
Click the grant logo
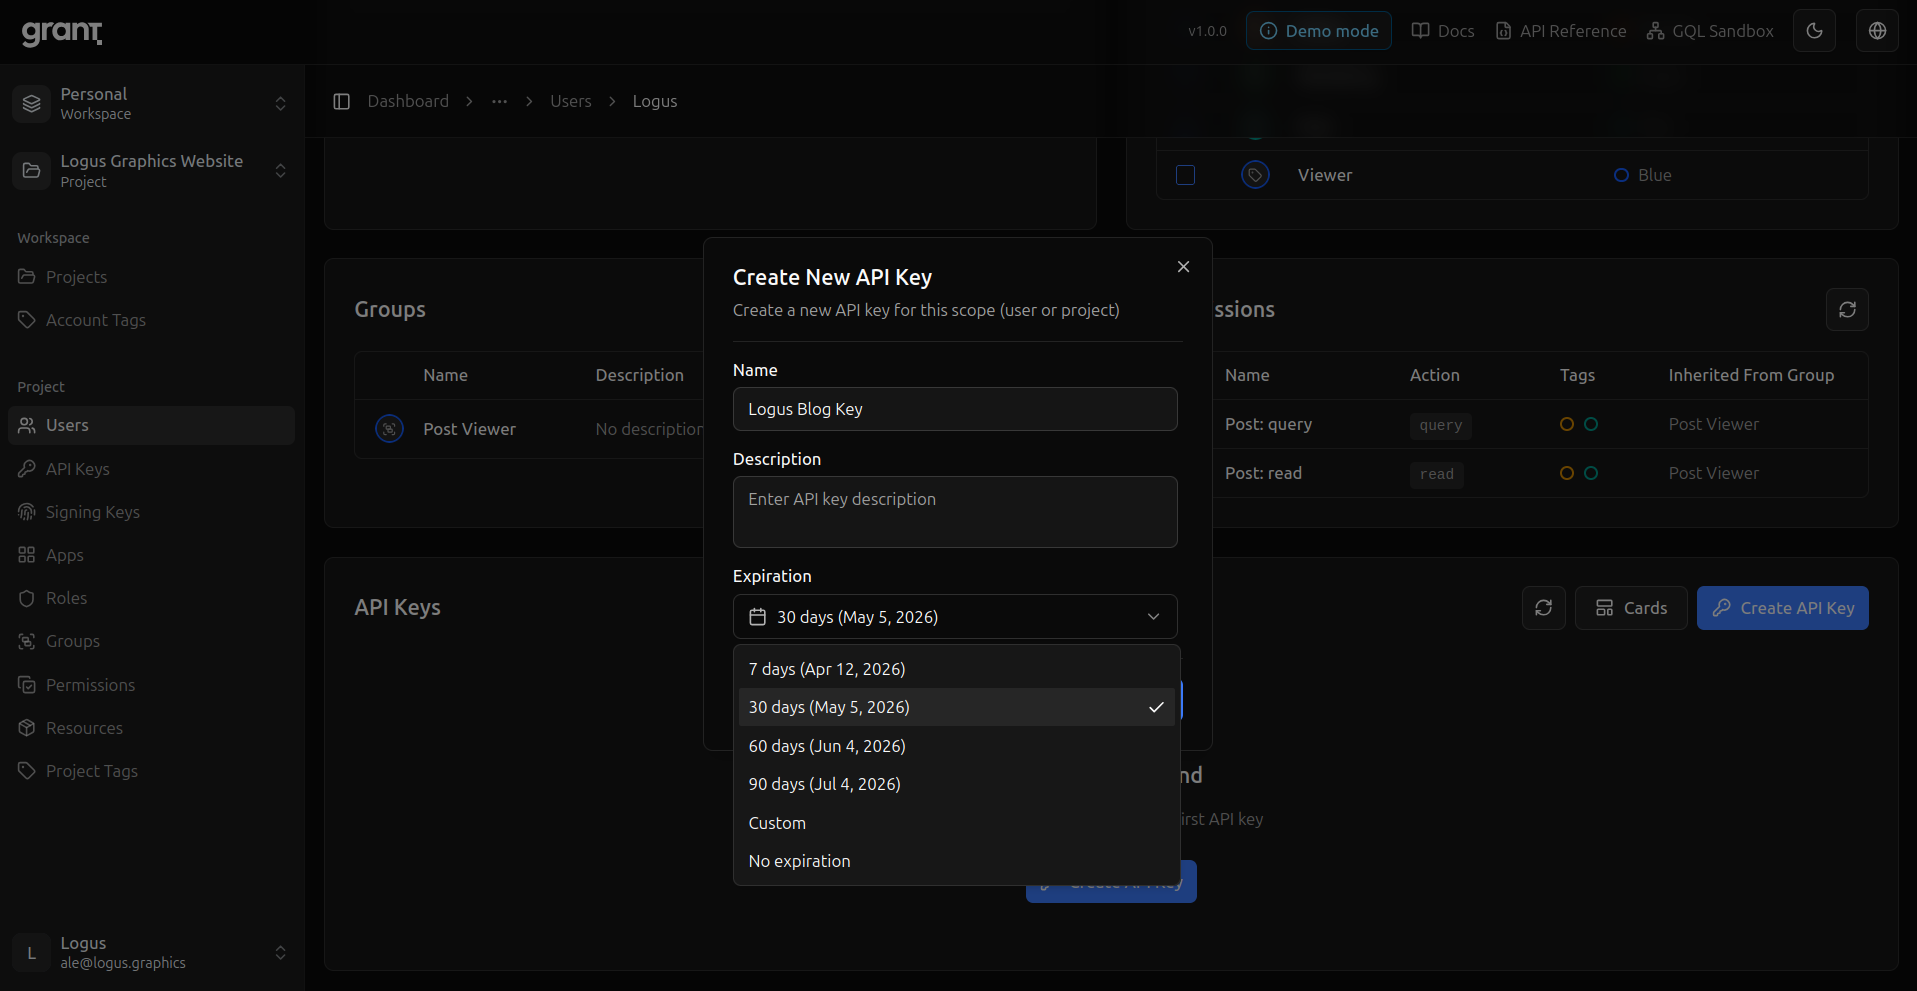point(62,32)
